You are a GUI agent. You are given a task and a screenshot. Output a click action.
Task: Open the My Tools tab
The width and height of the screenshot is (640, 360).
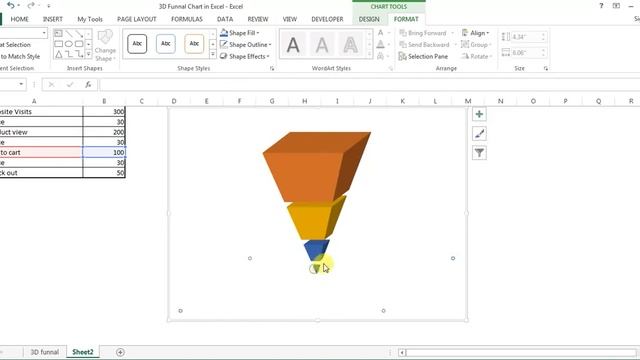[x=90, y=19]
